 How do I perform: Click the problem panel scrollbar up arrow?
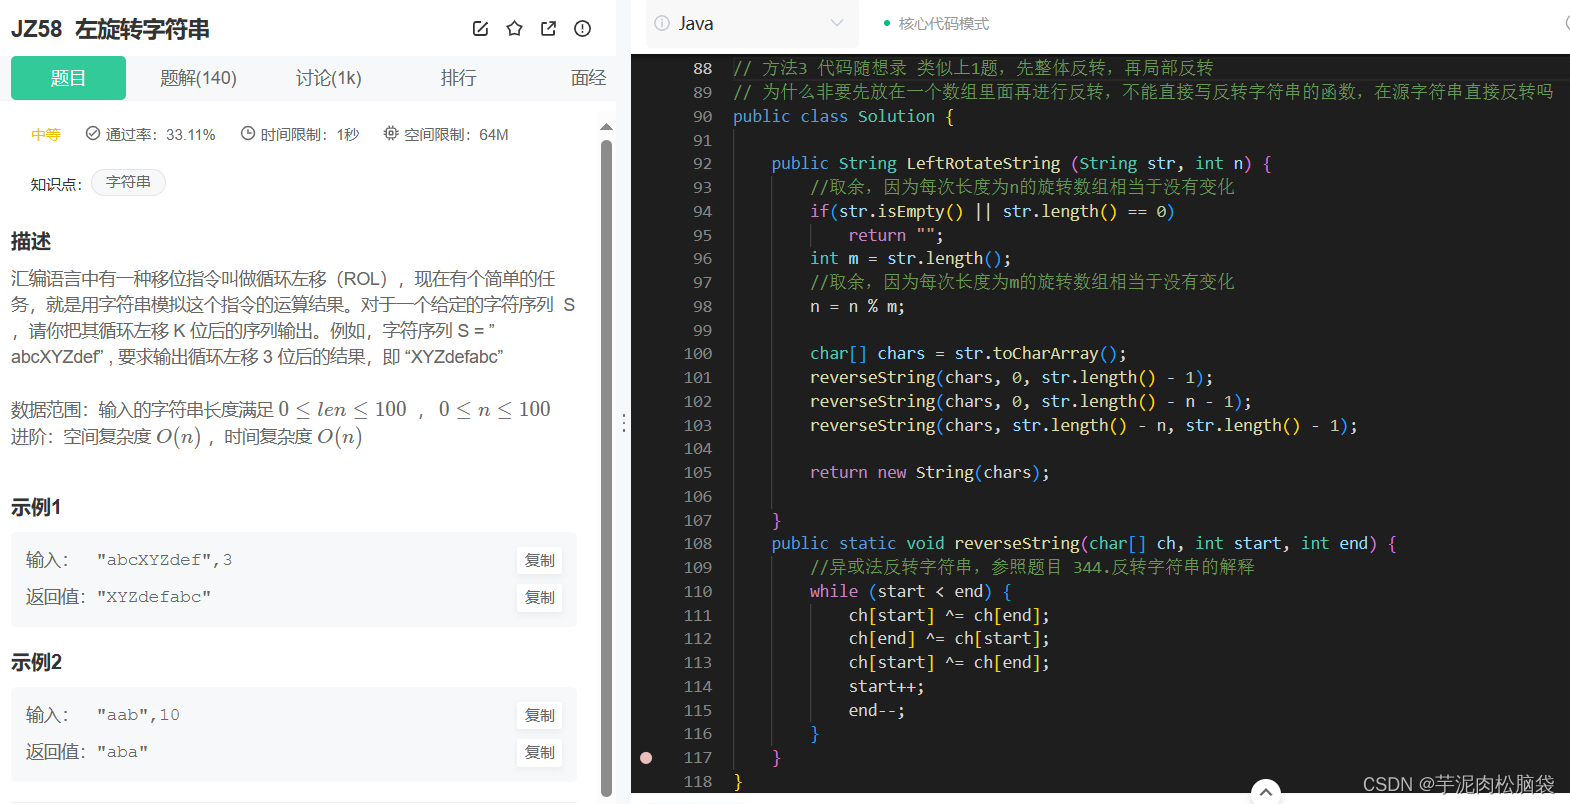[x=606, y=127]
